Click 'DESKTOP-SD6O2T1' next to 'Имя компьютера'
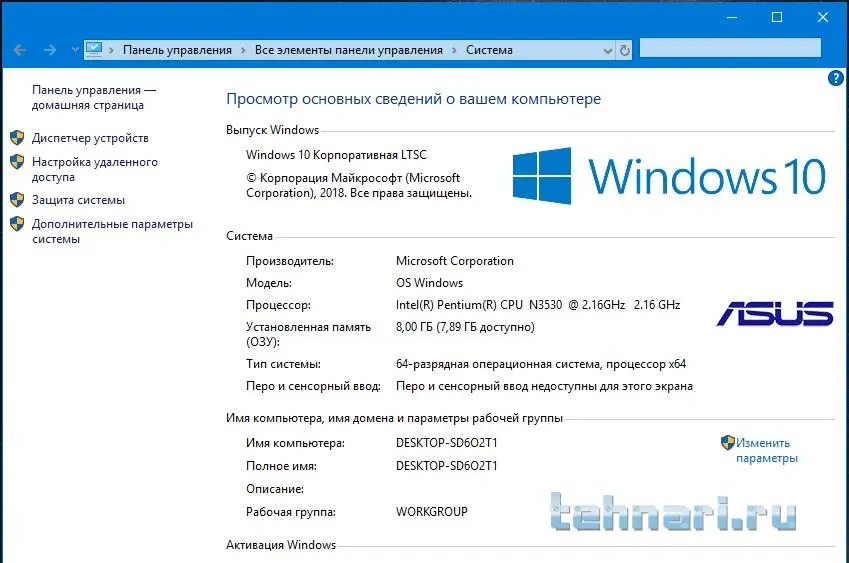 (447, 443)
